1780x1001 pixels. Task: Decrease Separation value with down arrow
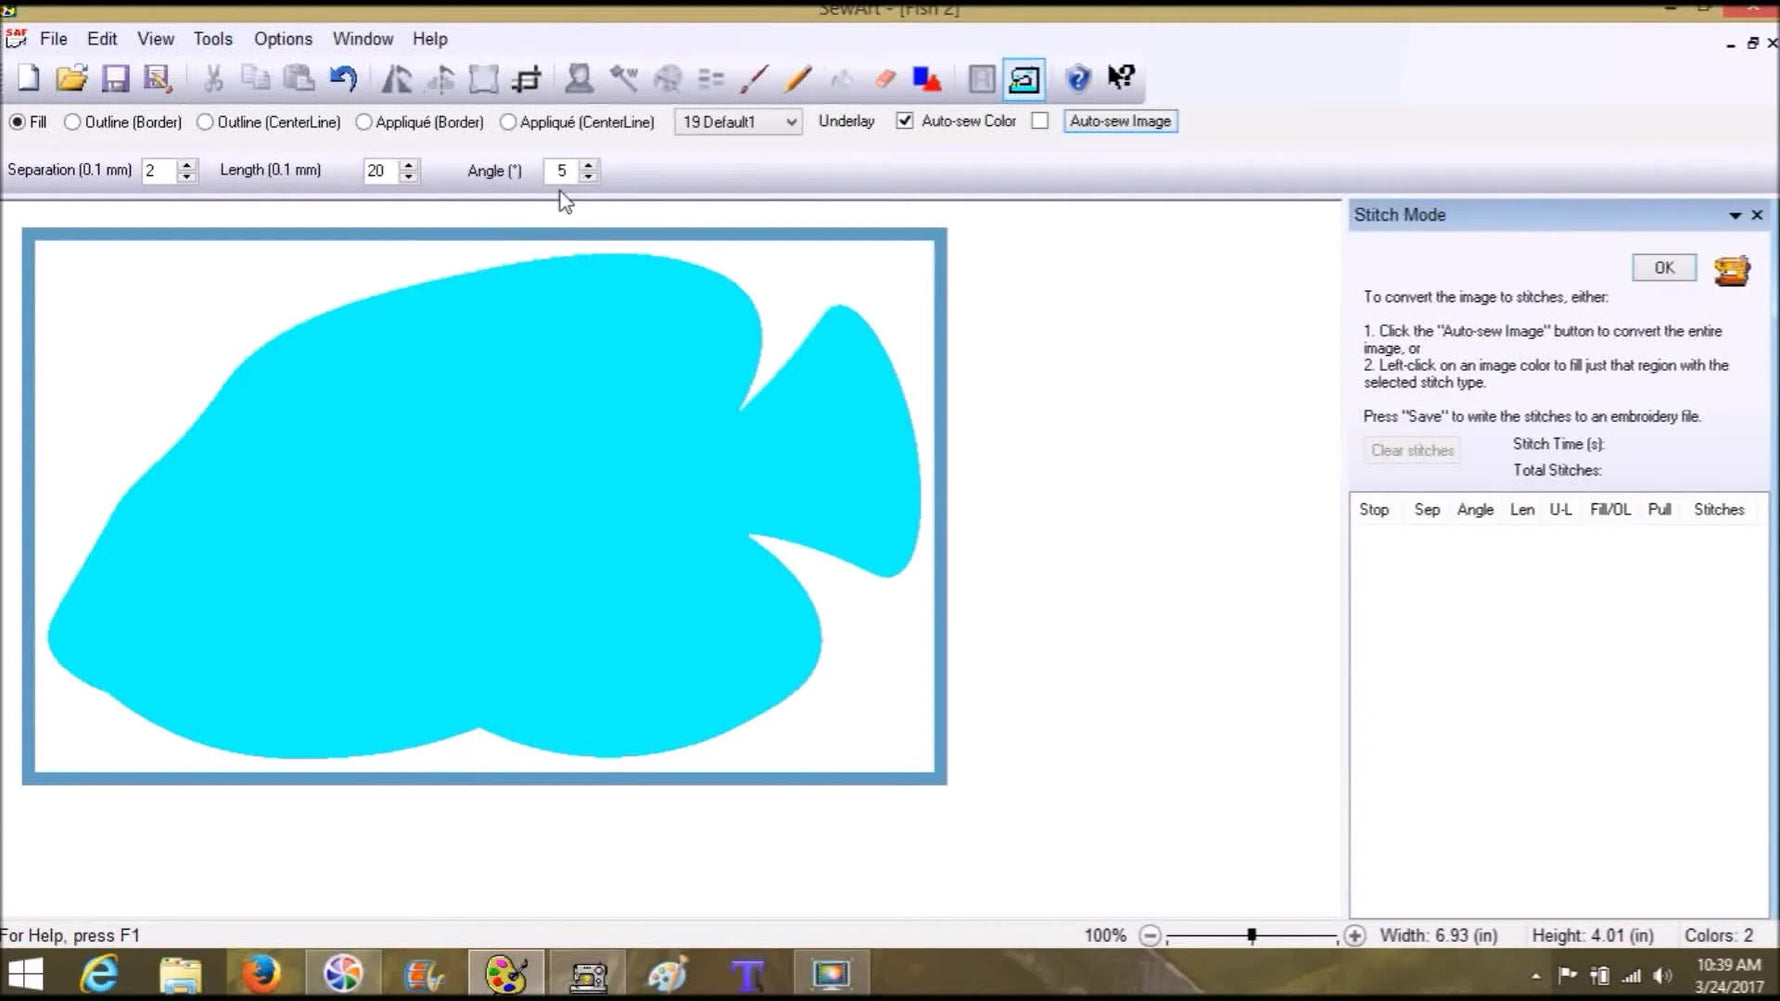[x=187, y=177]
